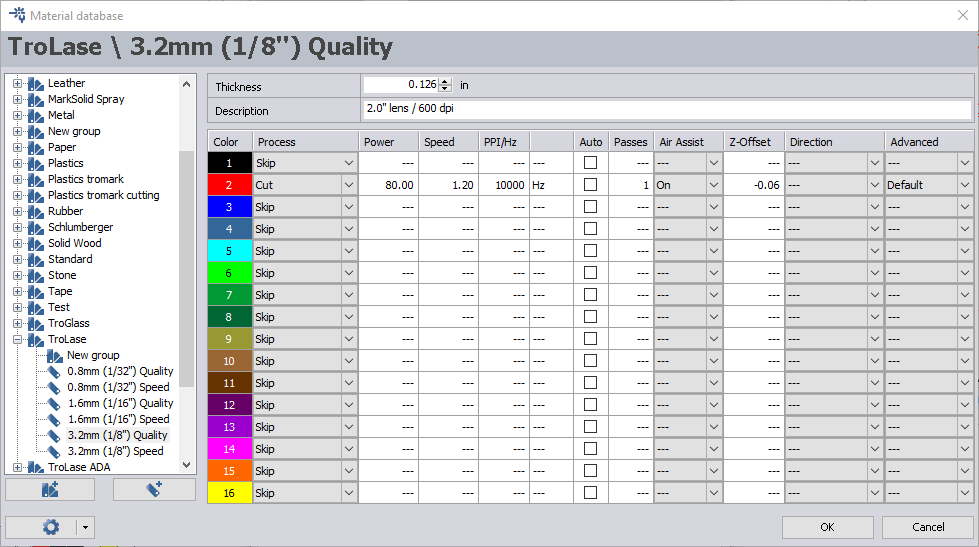
Task: Click the TroLase ADA group icon
Action: pyautogui.click(x=36, y=467)
